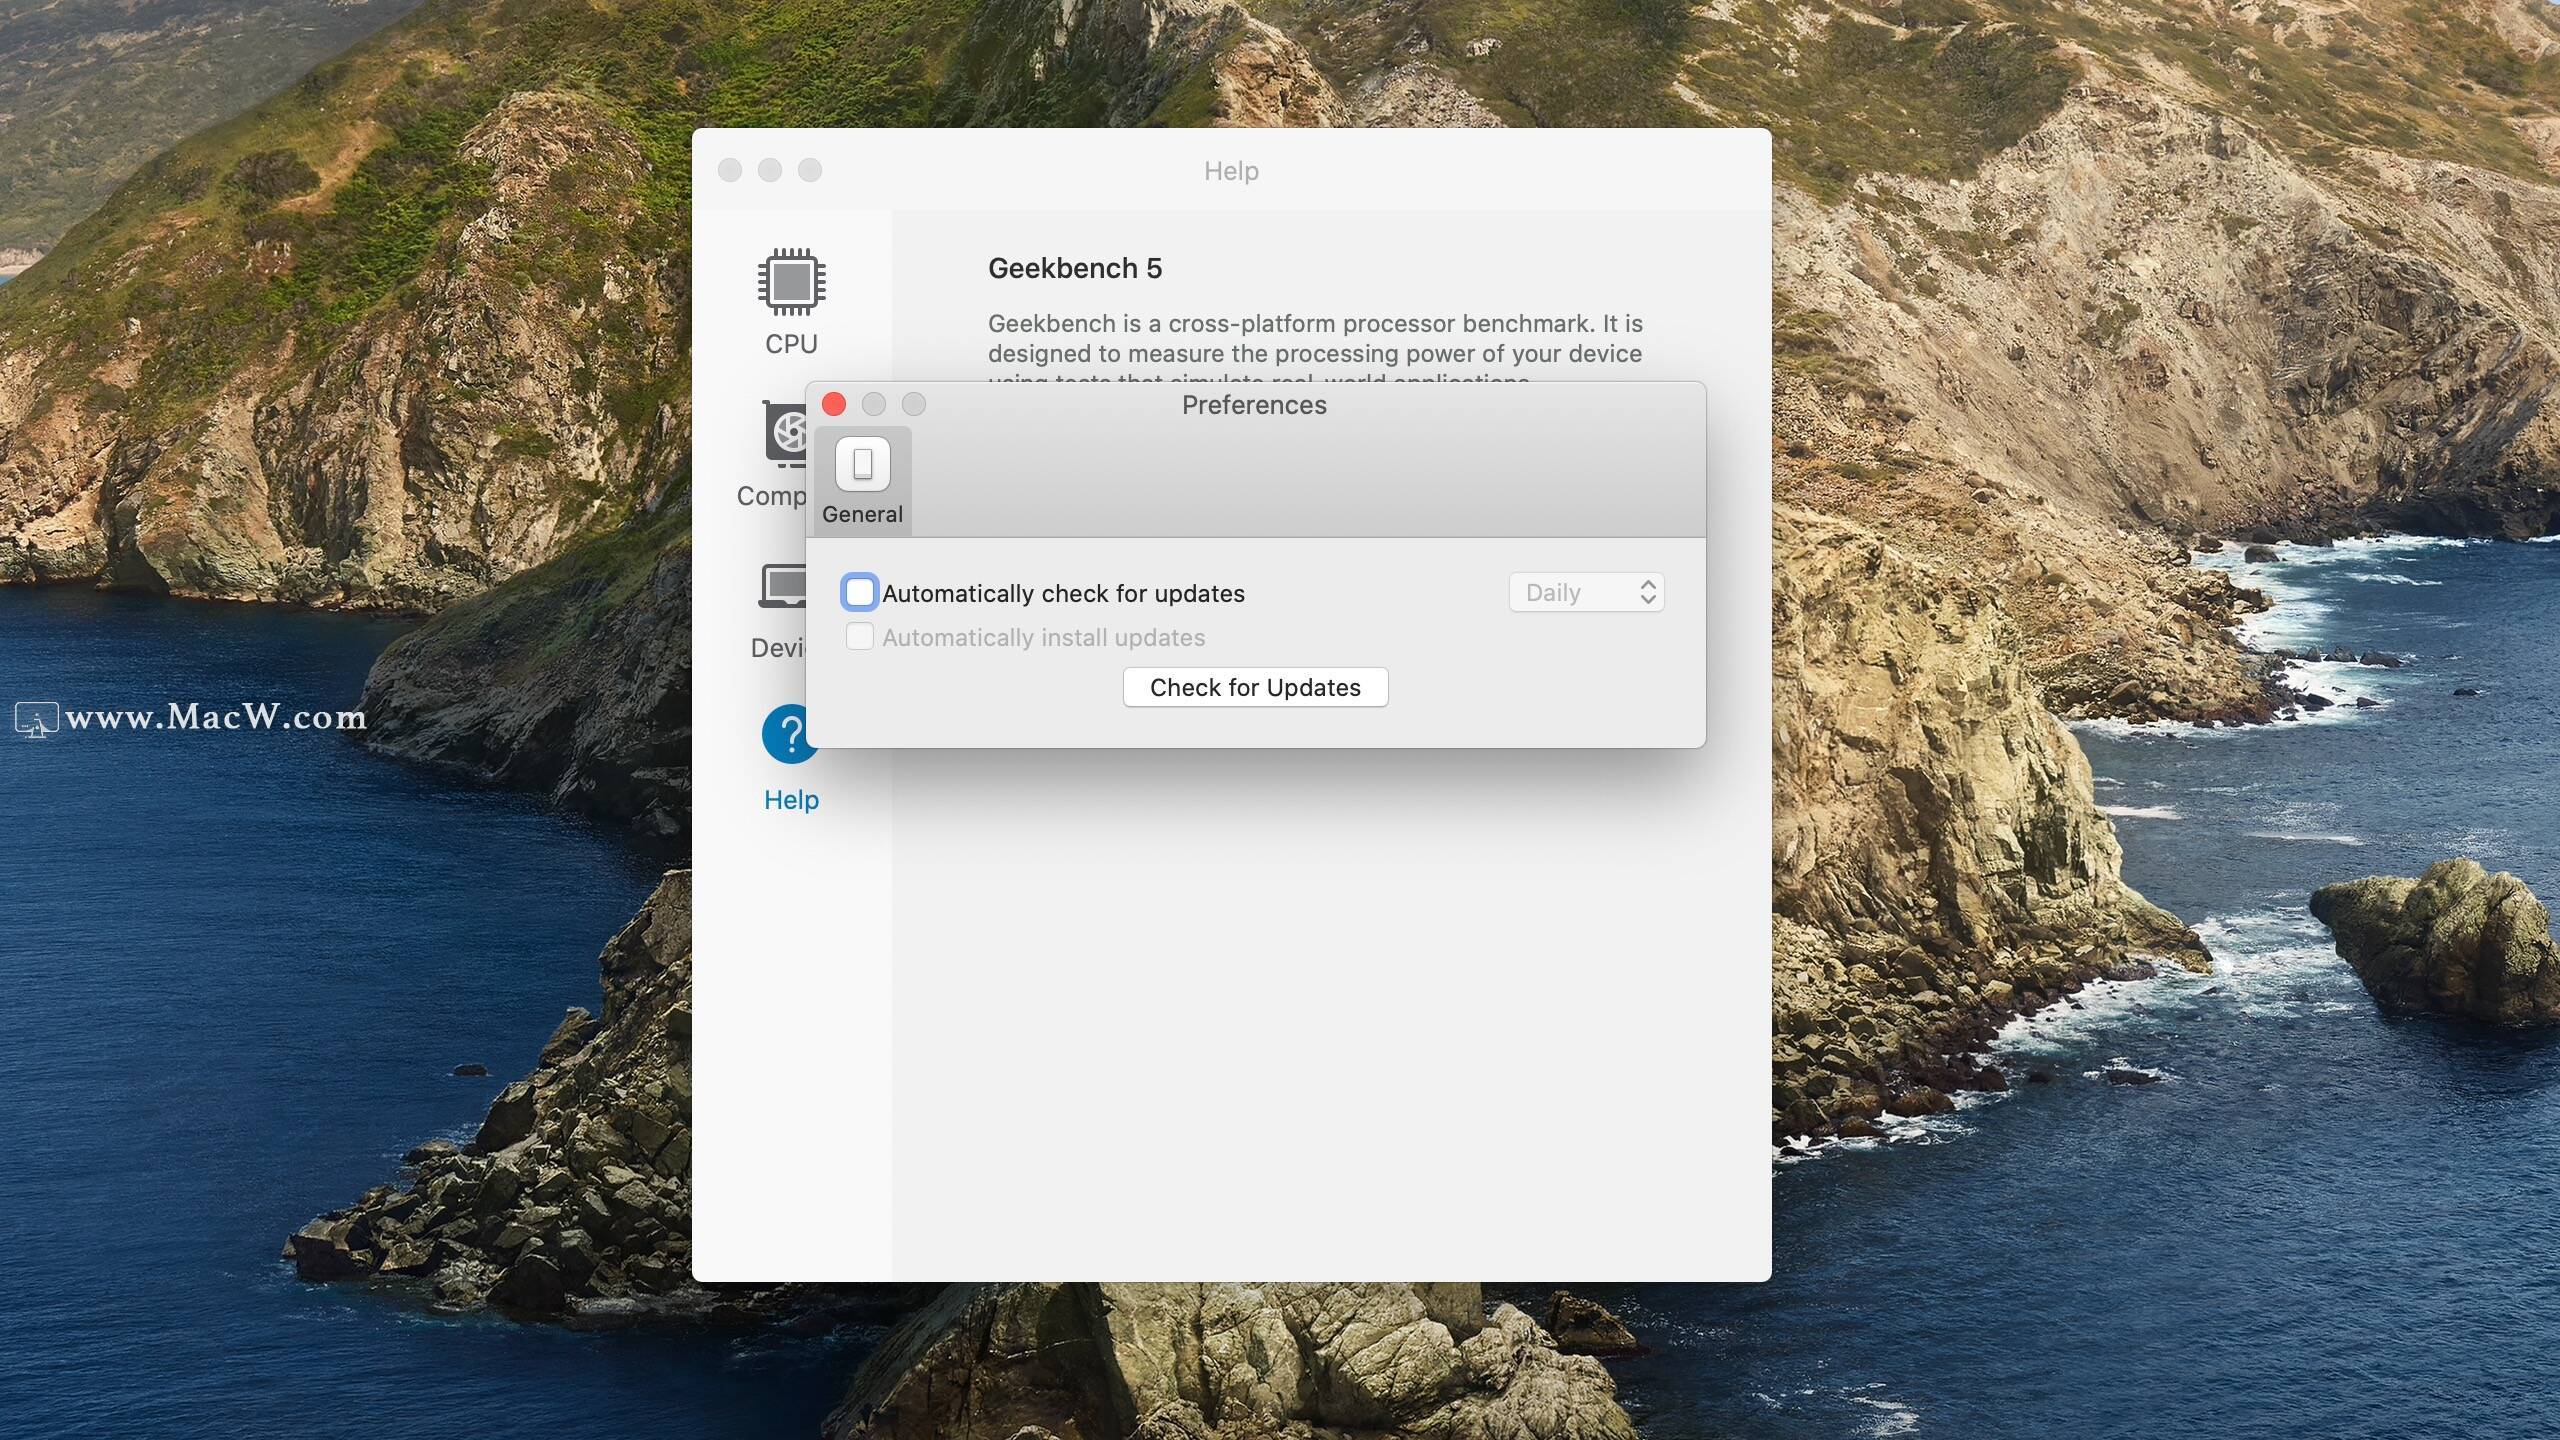Click the Help window zoom button
The height and width of the screenshot is (1440, 2560).
click(810, 170)
